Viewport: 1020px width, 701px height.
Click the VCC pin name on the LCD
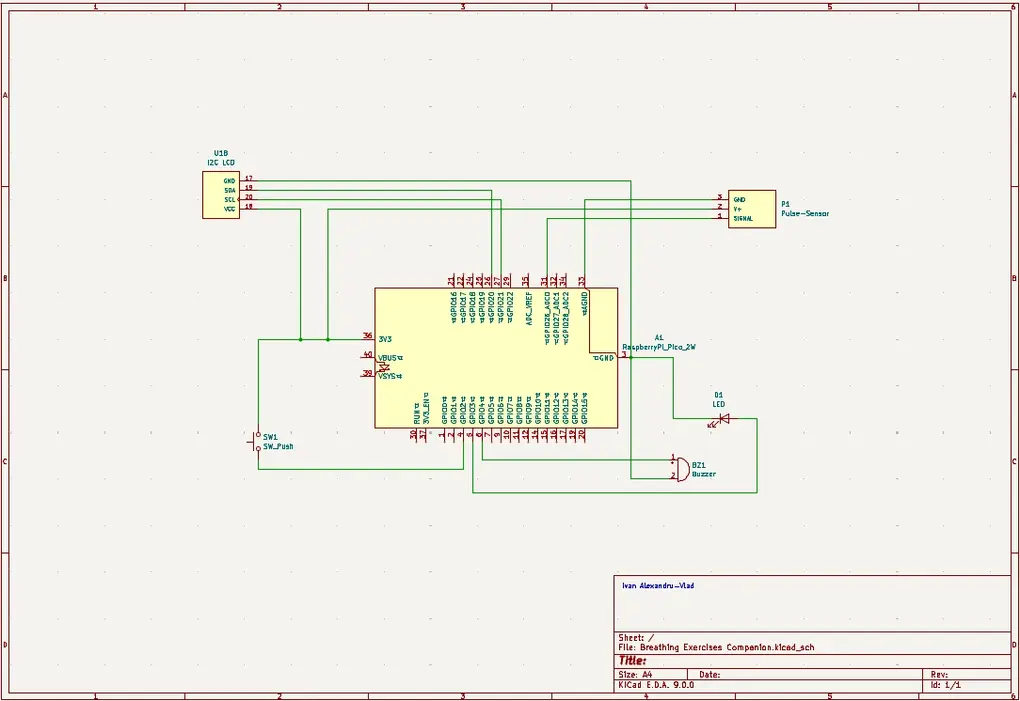coord(230,209)
